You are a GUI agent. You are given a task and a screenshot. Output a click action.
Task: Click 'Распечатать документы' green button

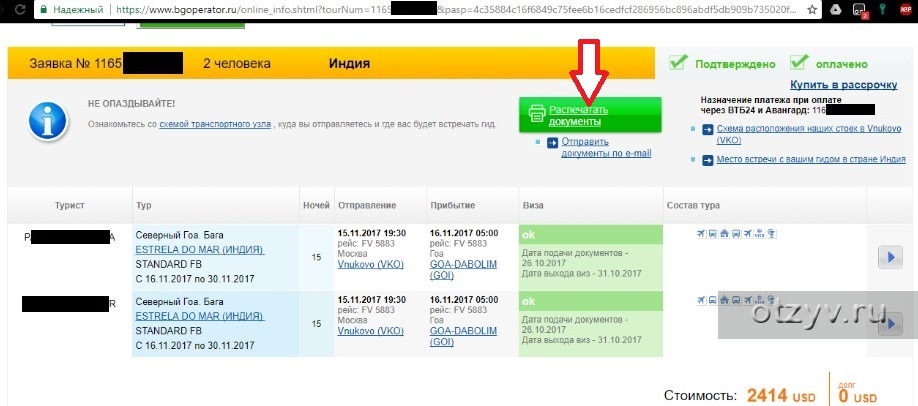point(589,114)
